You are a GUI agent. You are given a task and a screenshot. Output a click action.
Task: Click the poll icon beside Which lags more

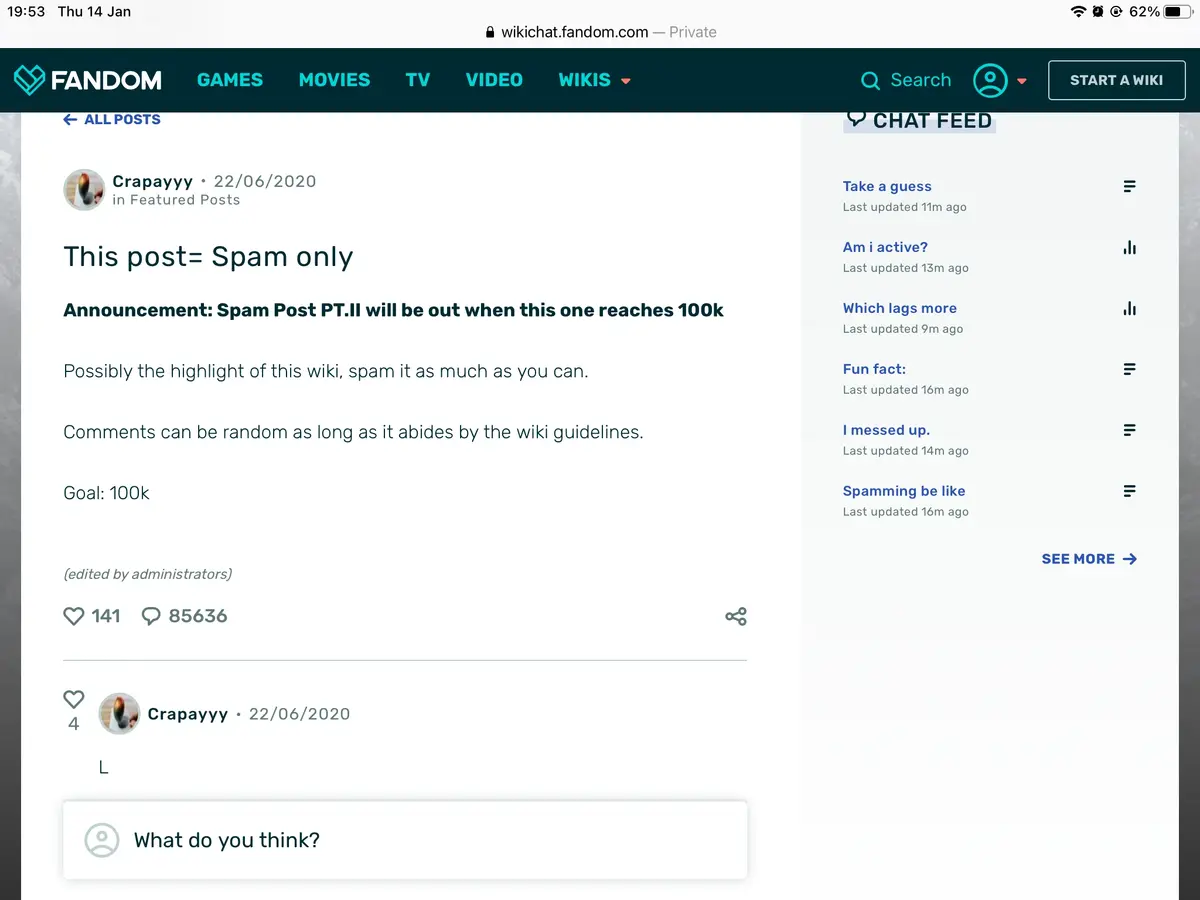coord(1129,308)
